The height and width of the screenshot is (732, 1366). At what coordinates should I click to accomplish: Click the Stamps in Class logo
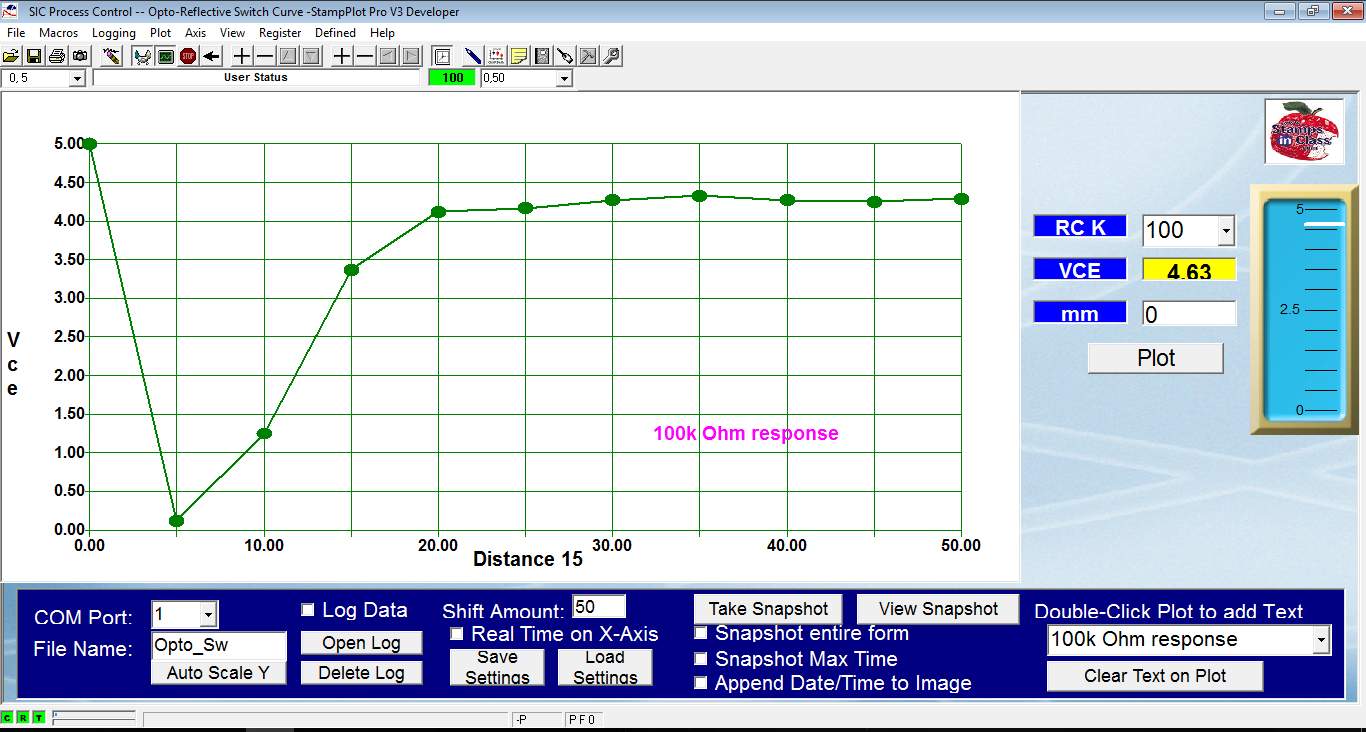pos(1304,131)
